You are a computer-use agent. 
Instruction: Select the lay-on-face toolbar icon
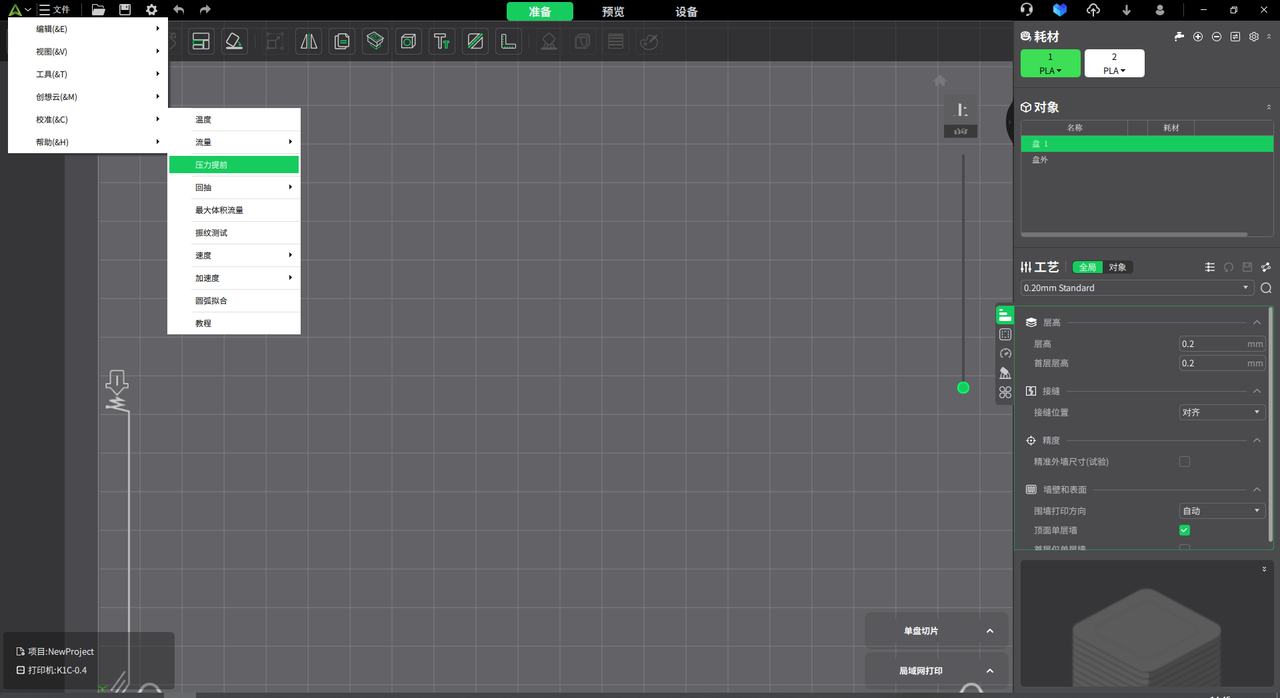point(234,42)
